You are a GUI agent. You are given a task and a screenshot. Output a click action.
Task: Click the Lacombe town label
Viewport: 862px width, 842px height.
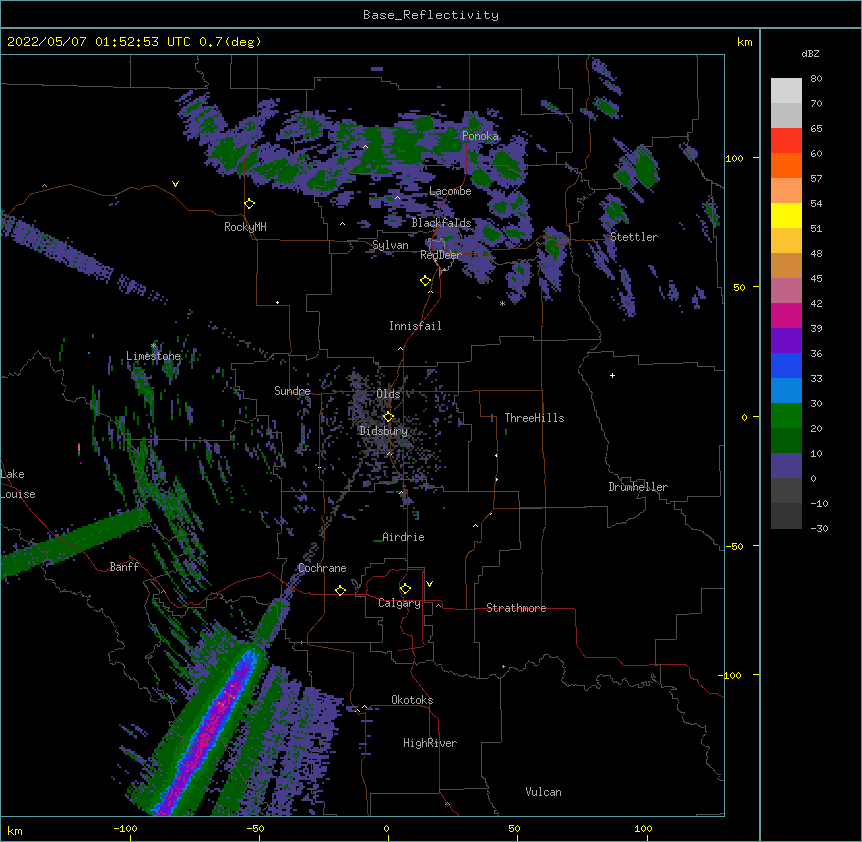pos(450,191)
